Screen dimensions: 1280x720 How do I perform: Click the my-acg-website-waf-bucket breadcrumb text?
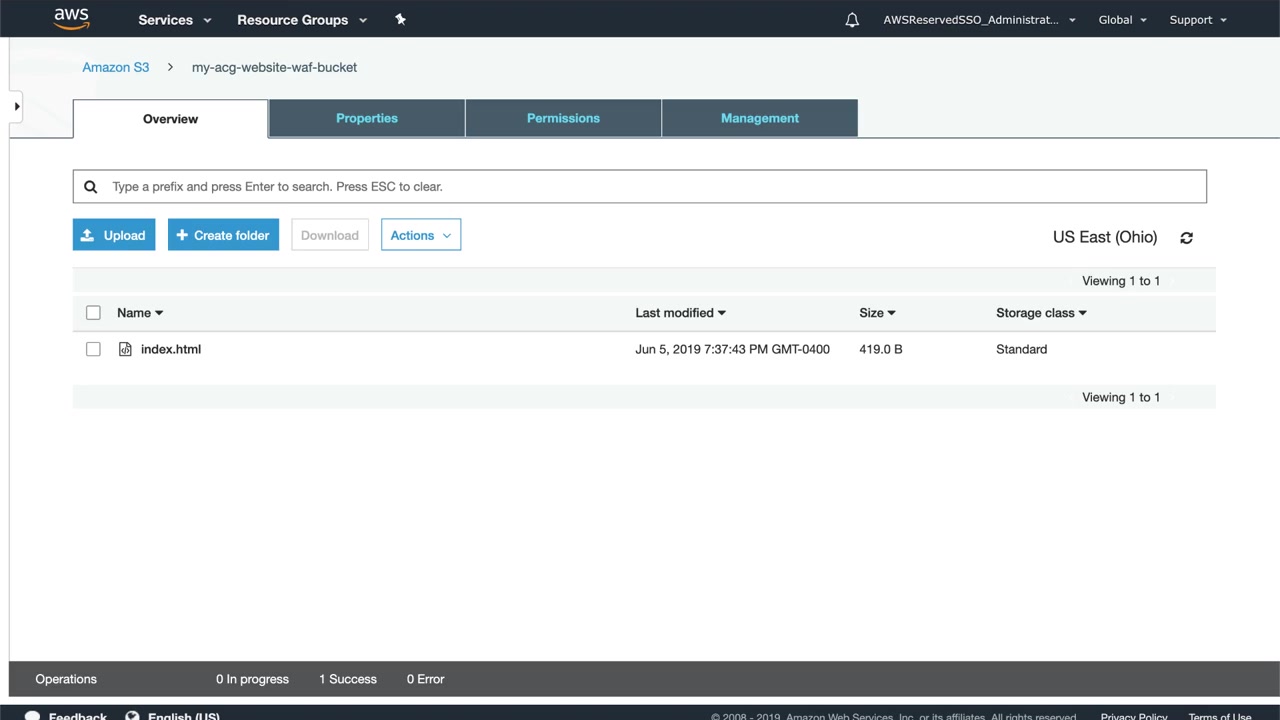tap(274, 67)
